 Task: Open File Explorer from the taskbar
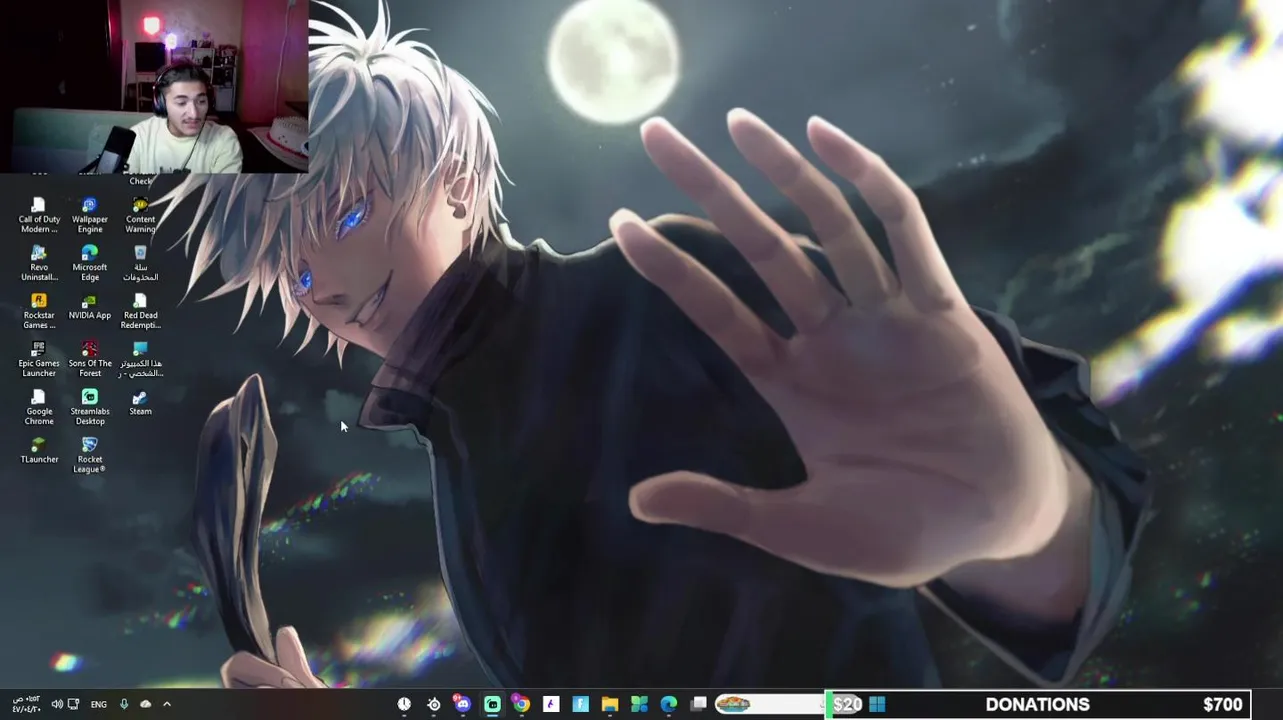coord(609,704)
